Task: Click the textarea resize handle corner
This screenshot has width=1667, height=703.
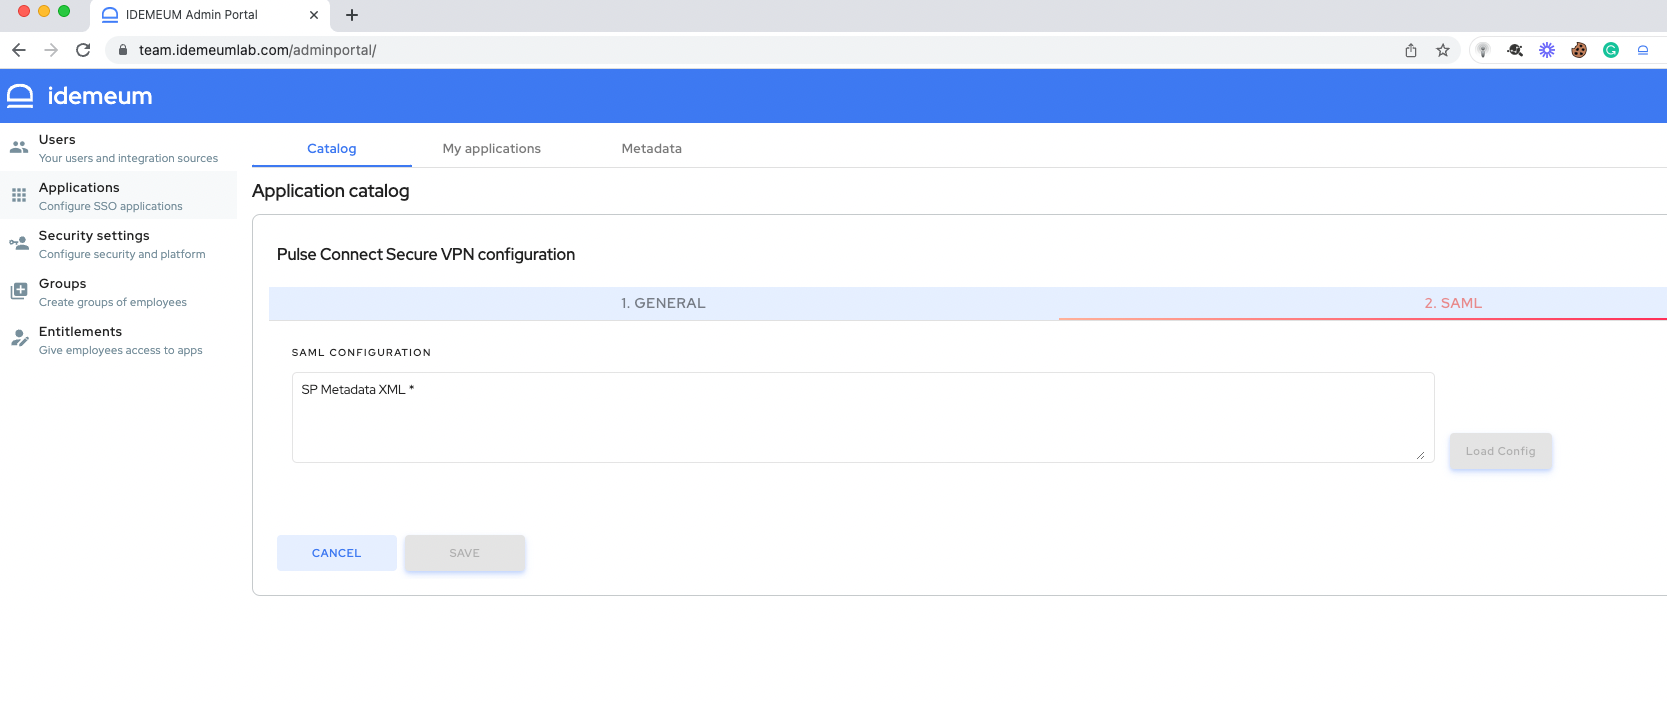Action: coord(1420,455)
